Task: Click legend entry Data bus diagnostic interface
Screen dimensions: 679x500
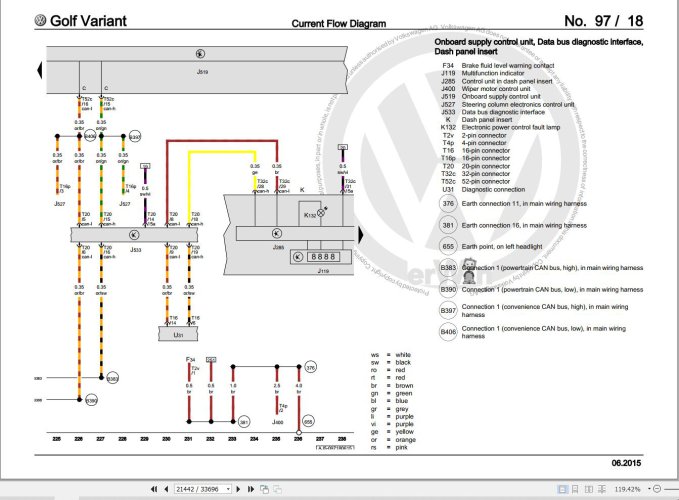Action: [503, 112]
